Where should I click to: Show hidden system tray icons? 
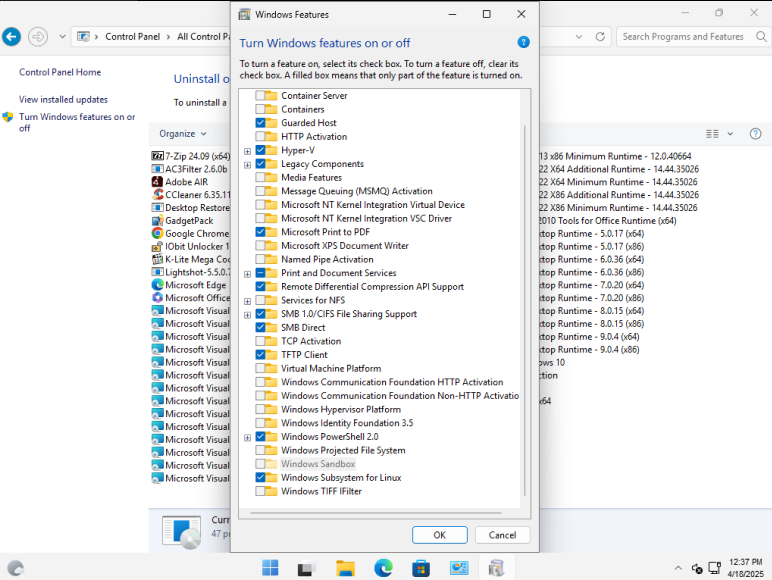(x=678, y=568)
